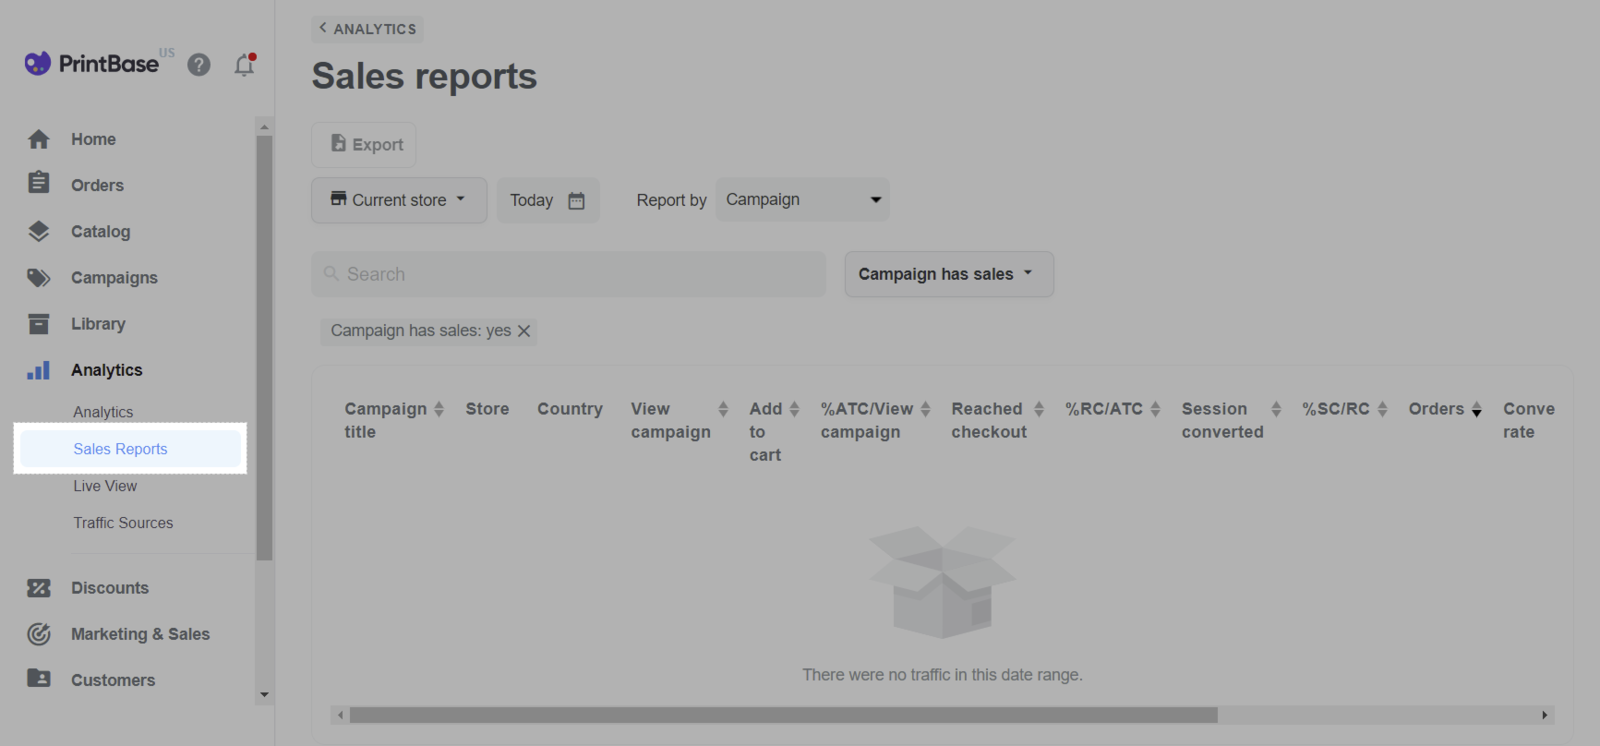Open Live View in sidebar
This screenshot has height=746, width=1600.
tap(105, 486)
